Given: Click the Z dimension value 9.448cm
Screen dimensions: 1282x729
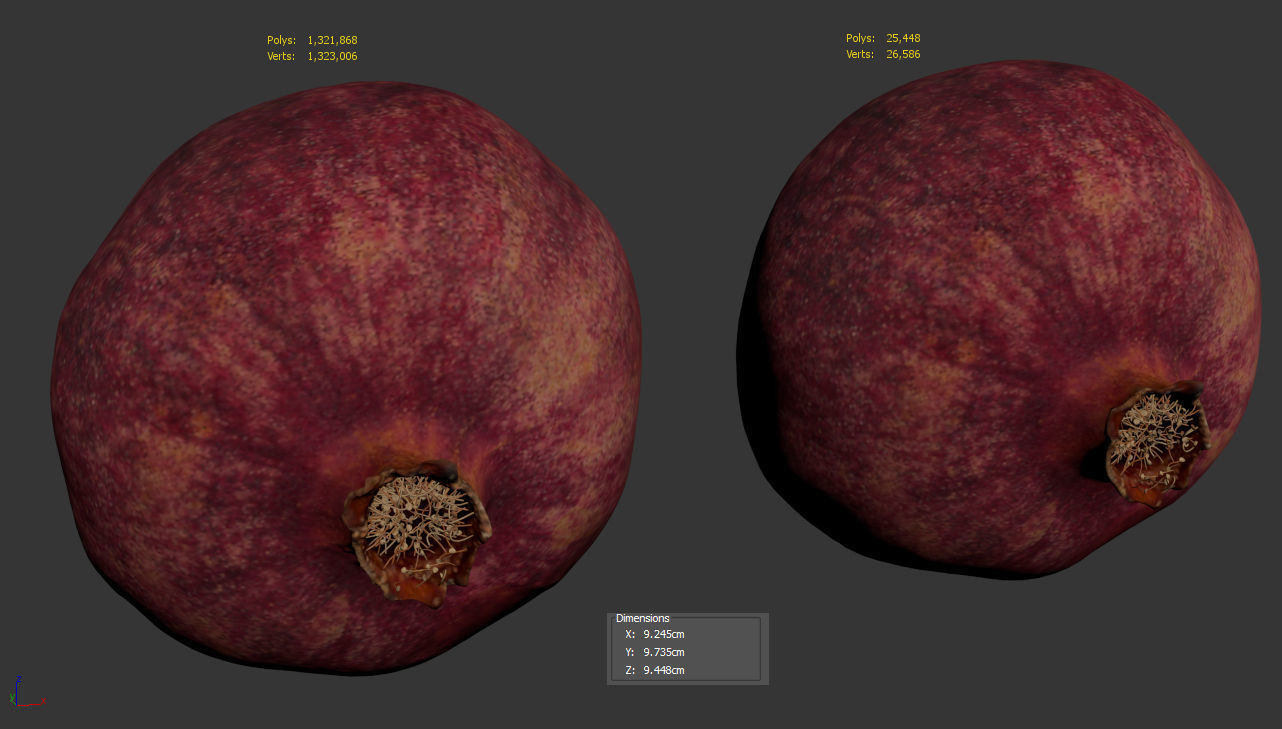Looking at the screenshot, I should pyautogui.click(x=664, y=670).
